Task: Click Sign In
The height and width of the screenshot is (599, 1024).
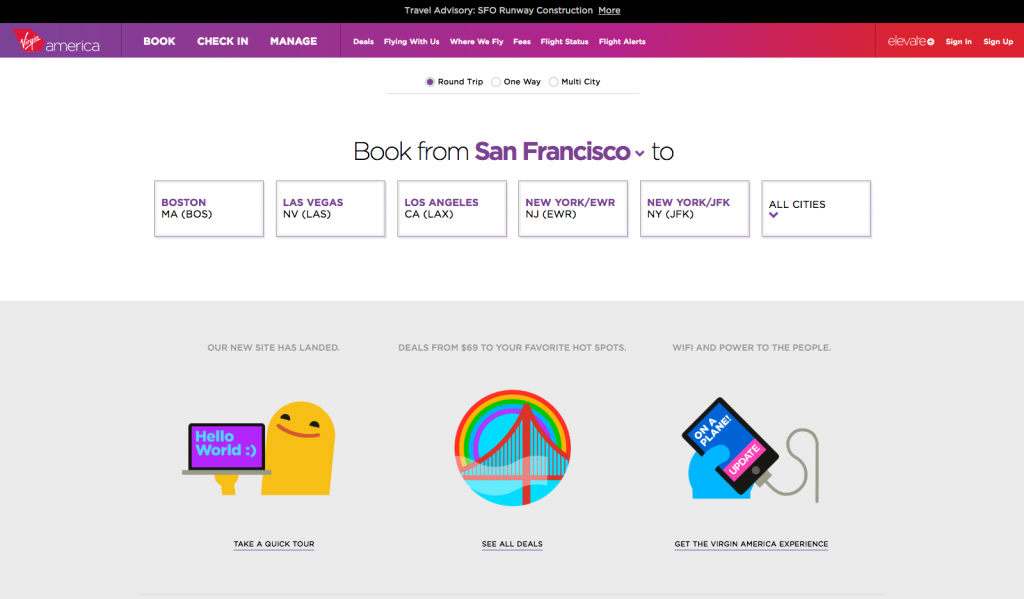Action: [x=959, y=42]
